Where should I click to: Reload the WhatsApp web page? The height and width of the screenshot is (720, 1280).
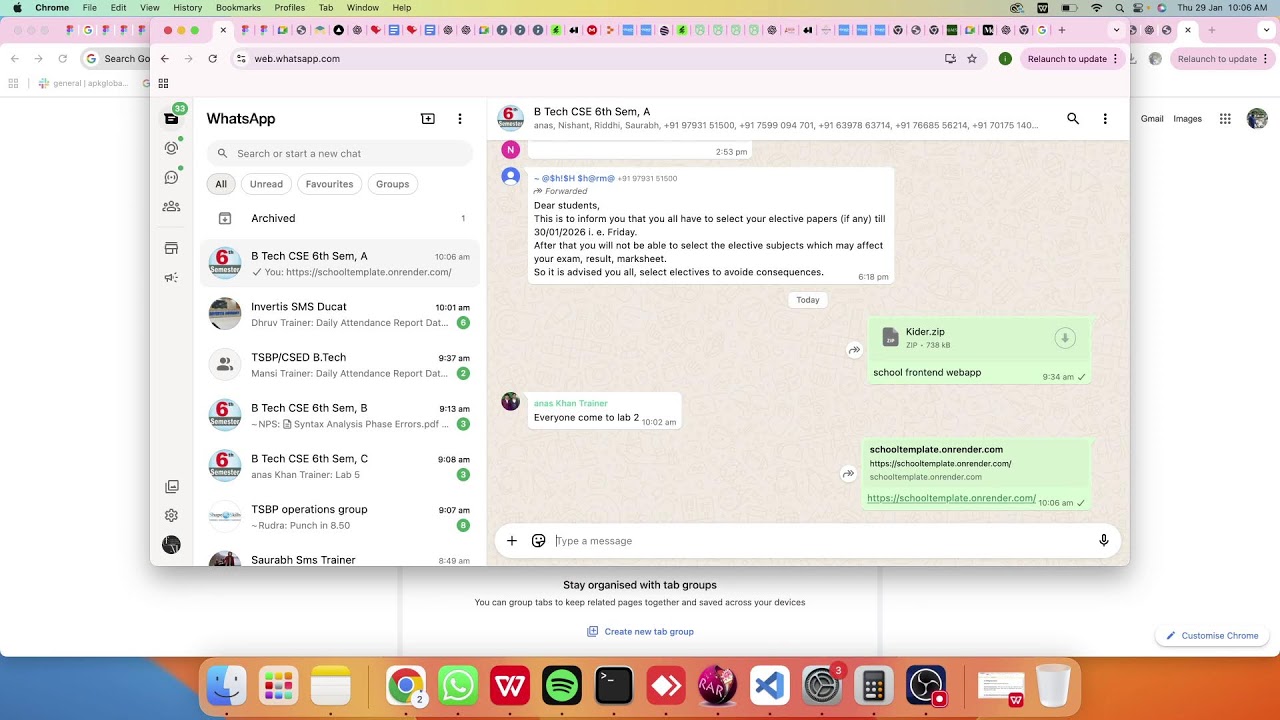tap(213, 59)
